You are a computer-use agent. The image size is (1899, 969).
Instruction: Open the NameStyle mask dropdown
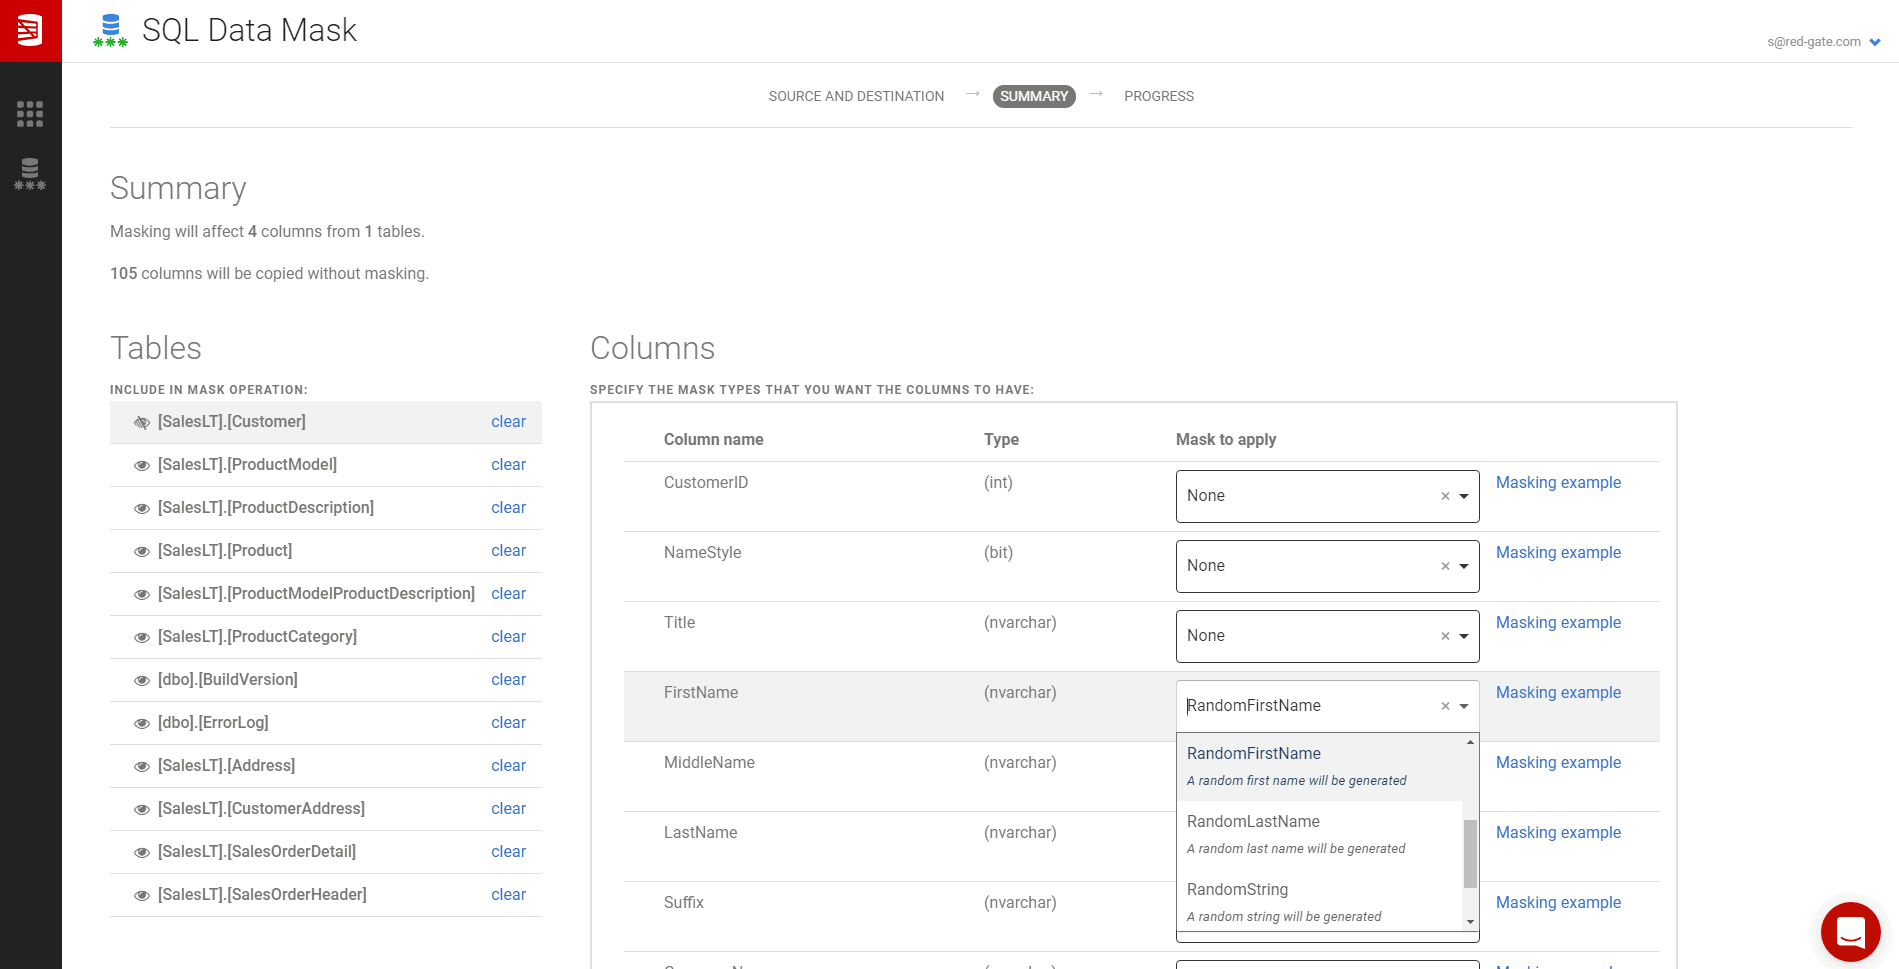[x=1464, y=566]
